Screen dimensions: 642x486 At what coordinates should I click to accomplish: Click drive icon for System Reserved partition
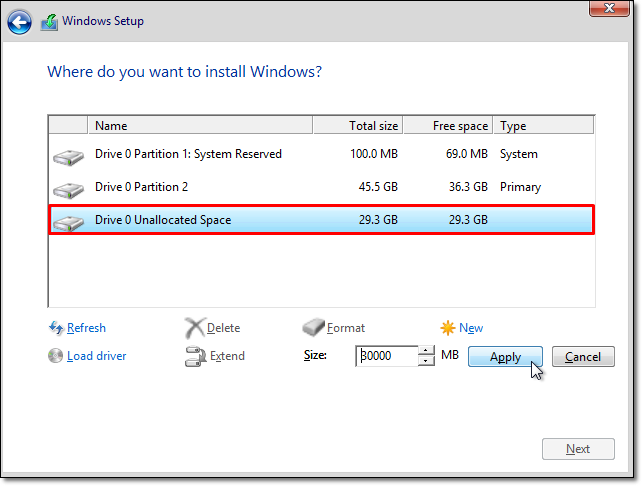tap(68, 157)
